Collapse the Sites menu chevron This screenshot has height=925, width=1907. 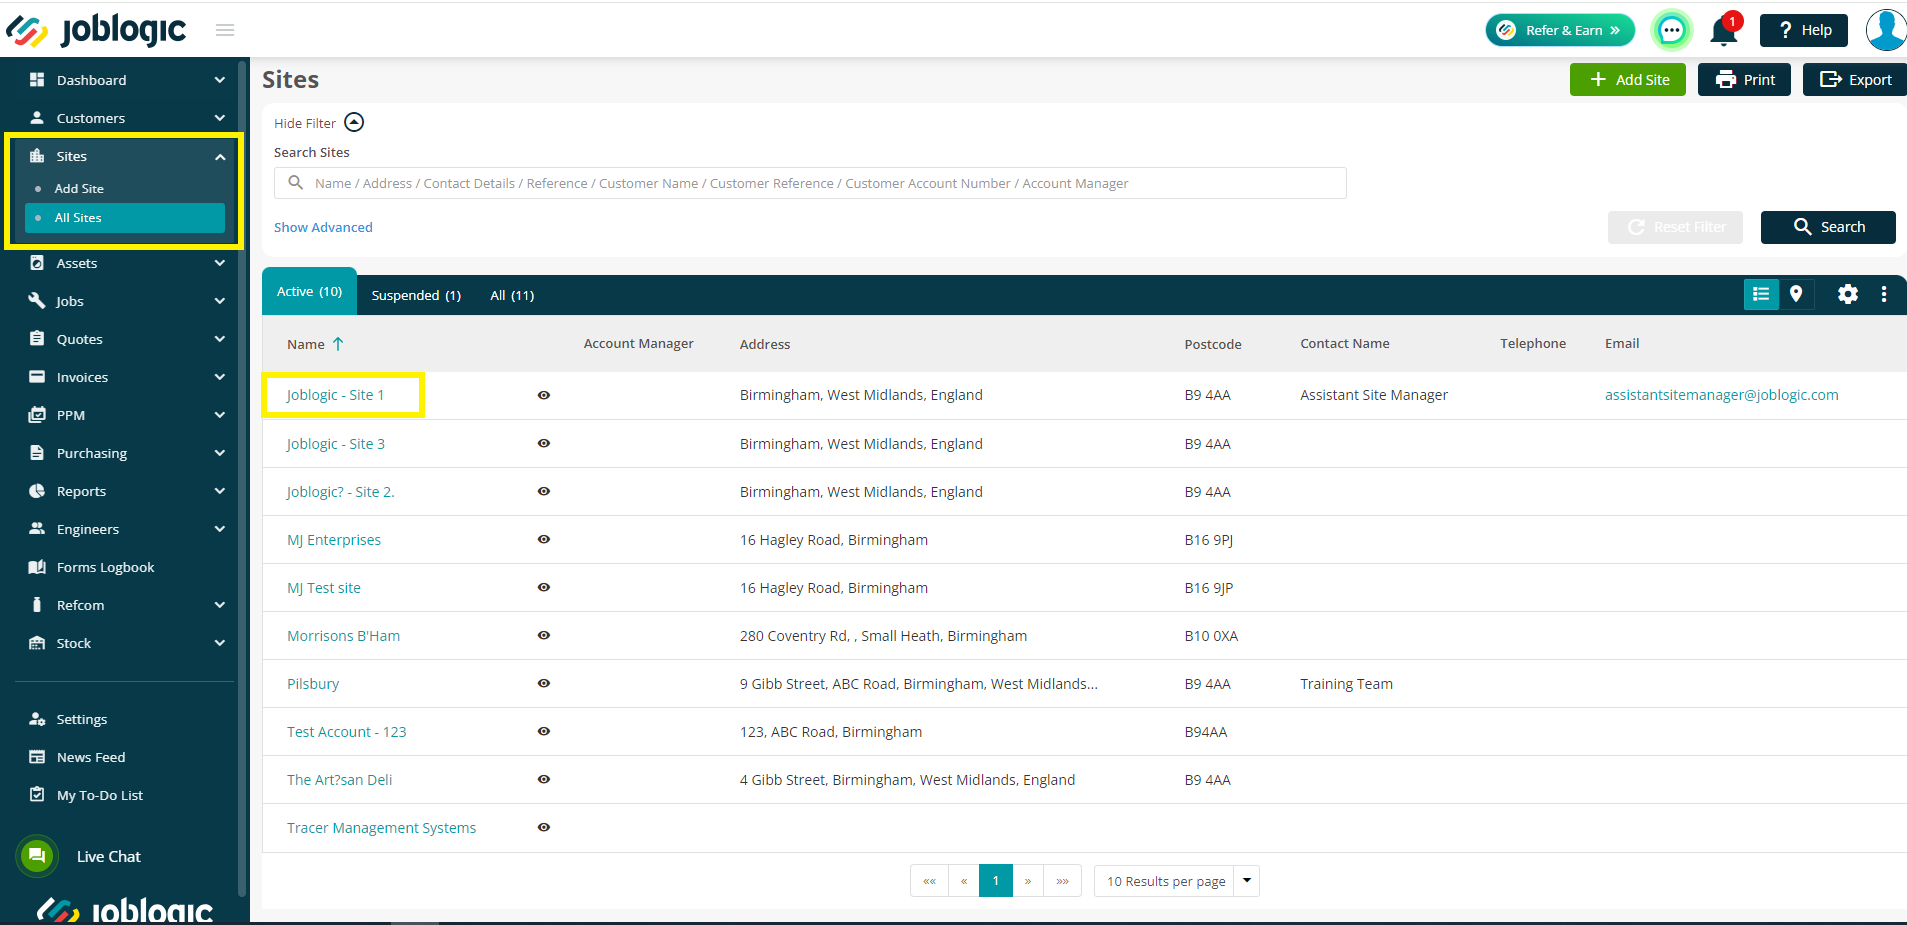click(220, 157)
